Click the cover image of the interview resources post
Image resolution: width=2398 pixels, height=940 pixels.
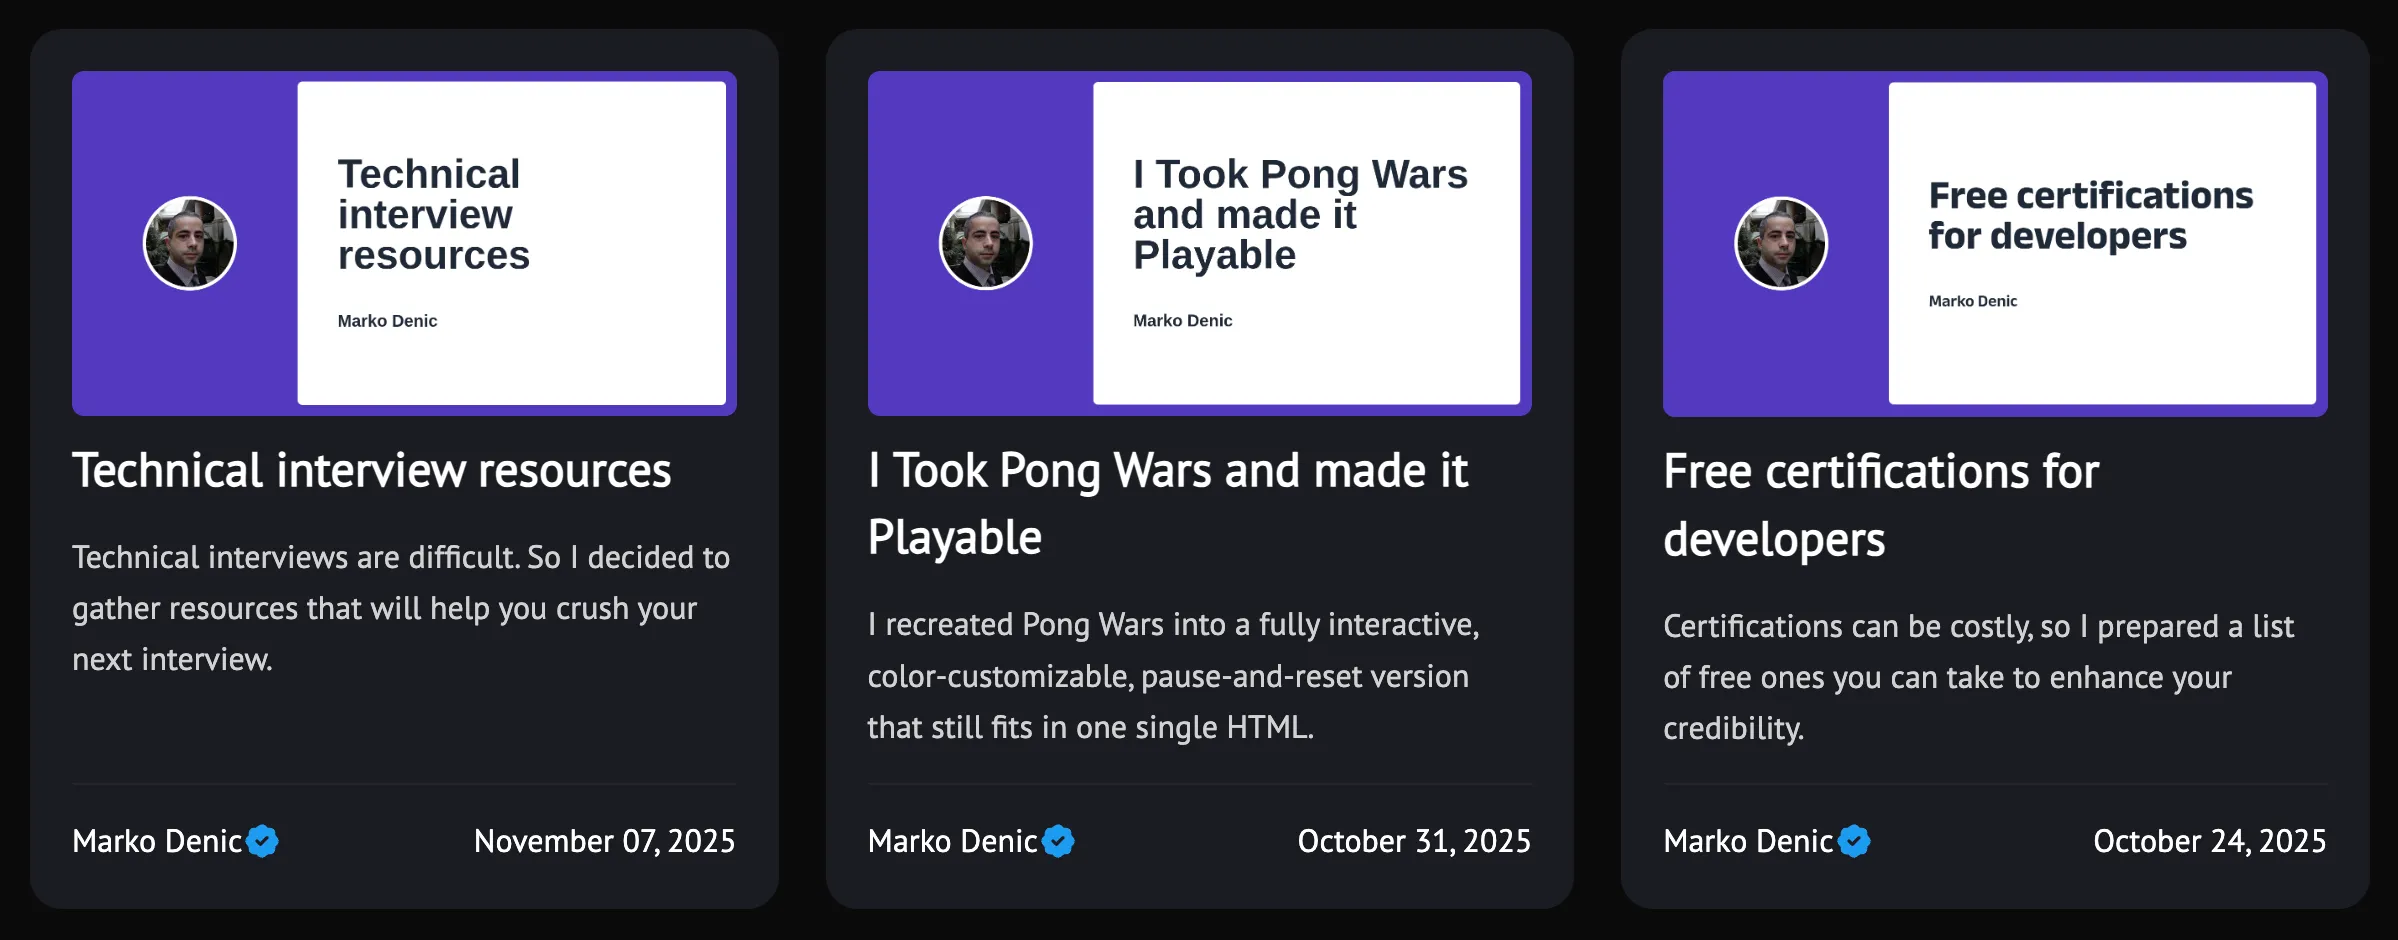(x=402, y=243)
